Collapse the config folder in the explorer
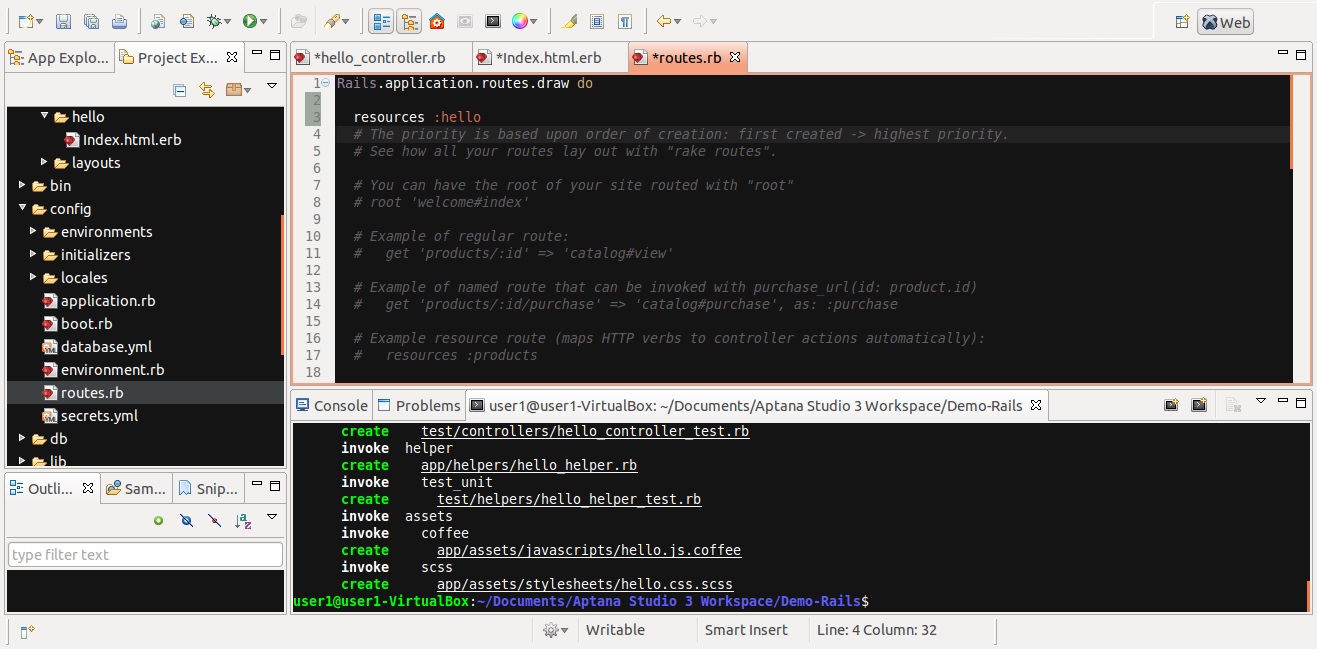This screenshot has height=649, width=1317. click(22, 208)
